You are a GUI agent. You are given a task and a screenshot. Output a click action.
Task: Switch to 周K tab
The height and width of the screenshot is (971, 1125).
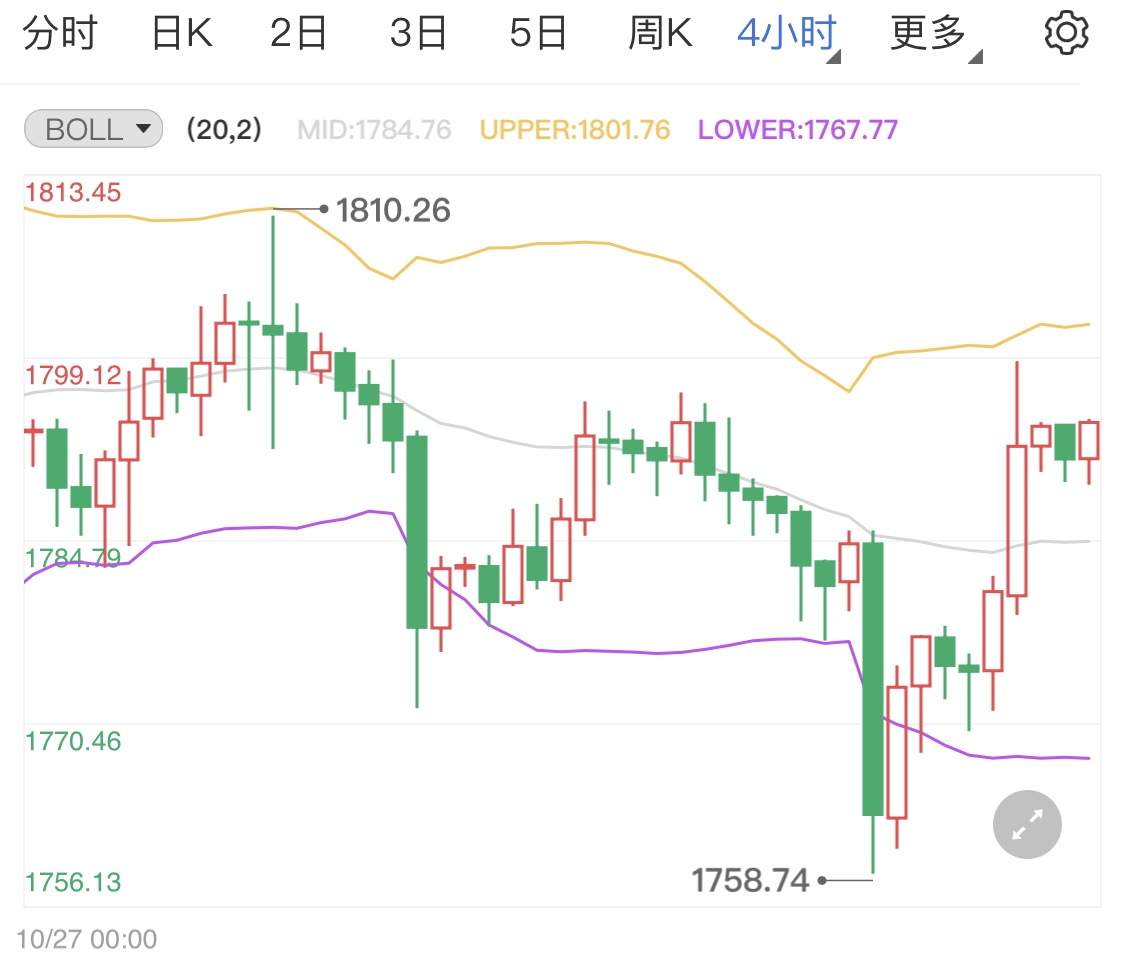pyautogui.click(x=660, y=33)
